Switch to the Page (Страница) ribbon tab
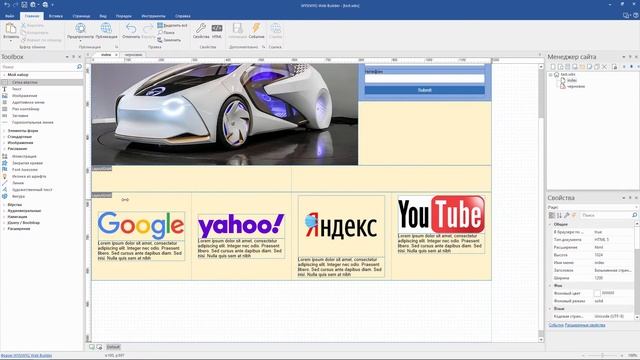640x360 pixels. click(81, 16)
